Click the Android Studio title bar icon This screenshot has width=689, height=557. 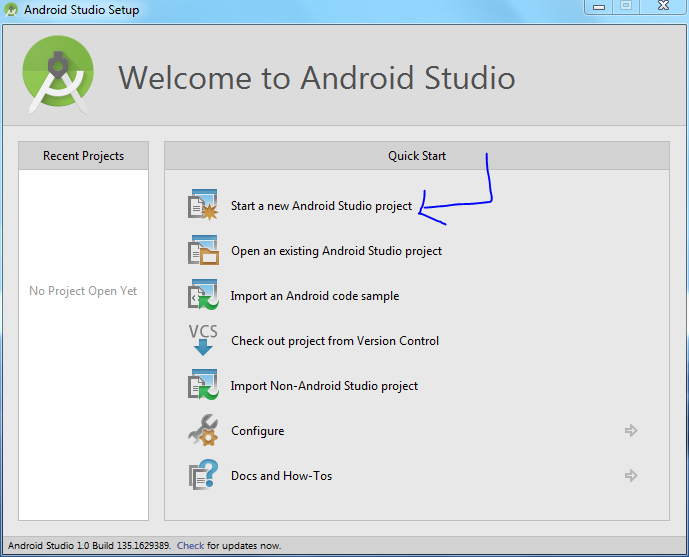[11, 9]
